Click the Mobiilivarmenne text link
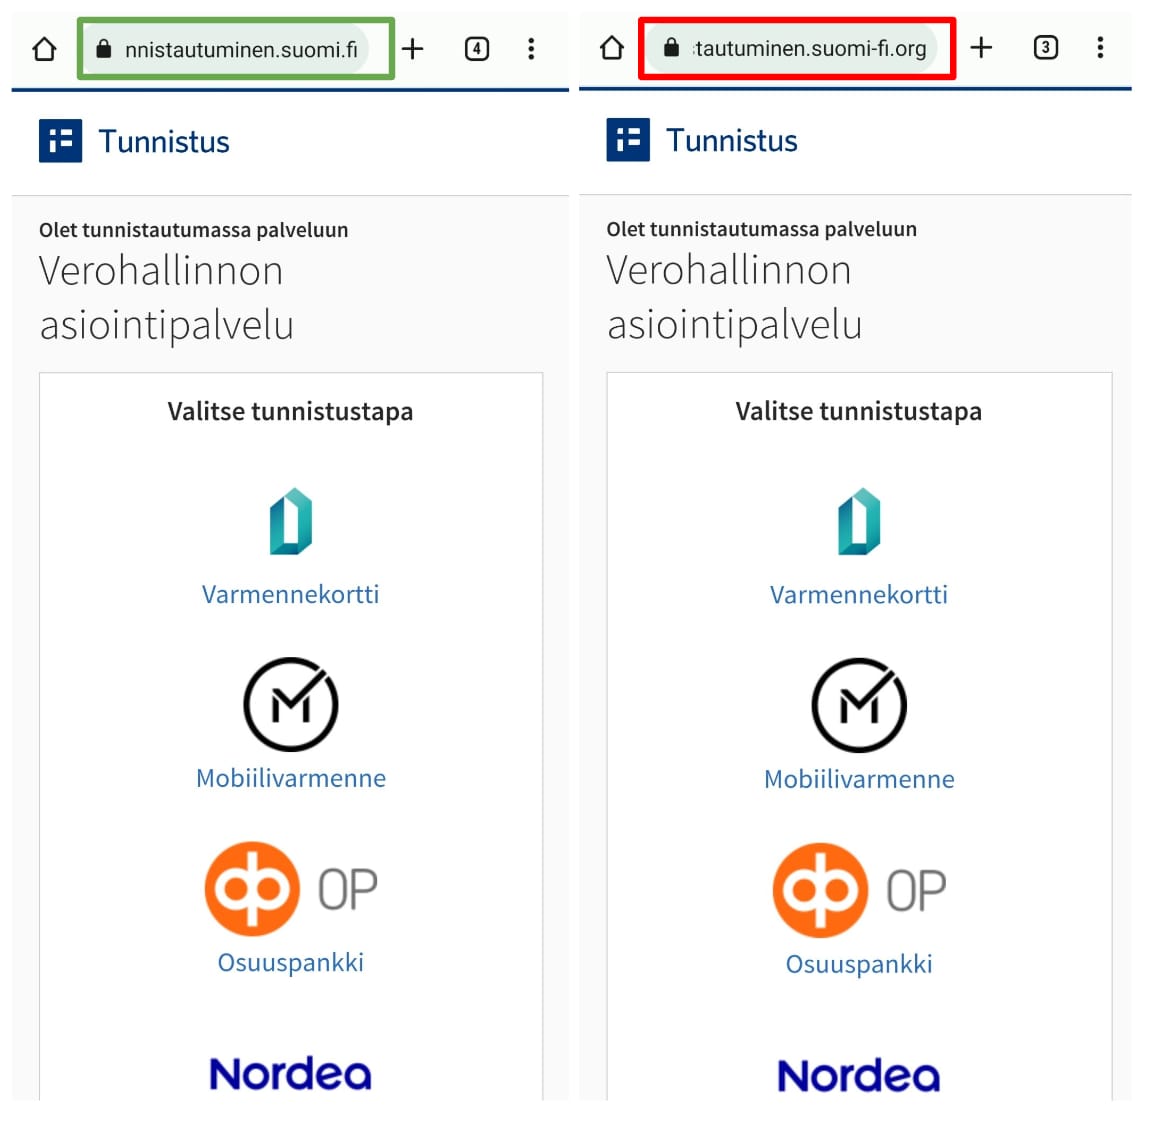This screenshot has width=1151, height=1125. (290, 778)
